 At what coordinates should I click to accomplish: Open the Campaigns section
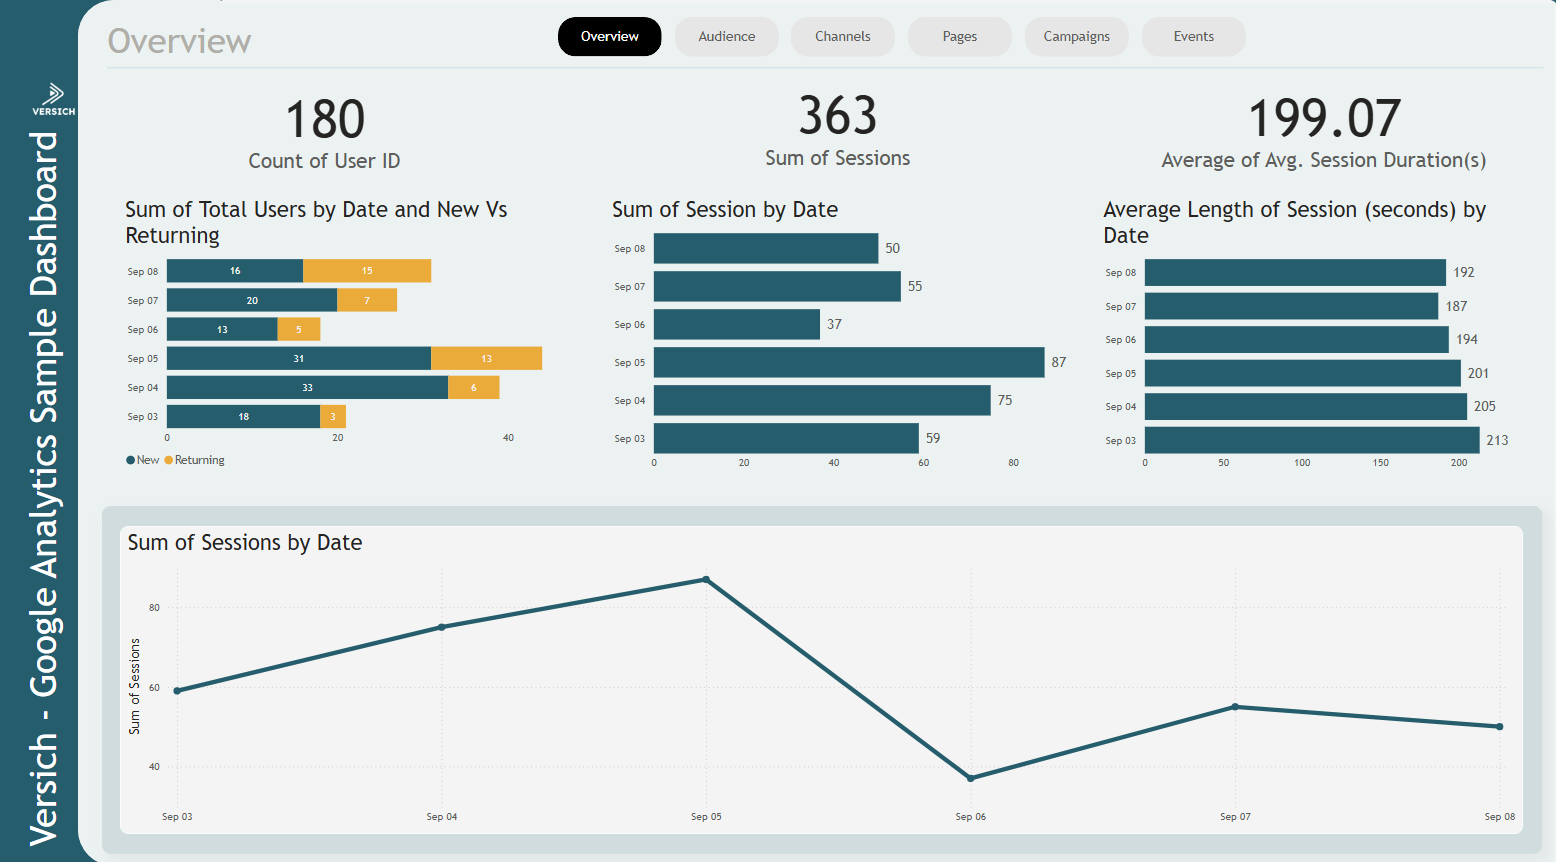click(x=1076, y=36)
